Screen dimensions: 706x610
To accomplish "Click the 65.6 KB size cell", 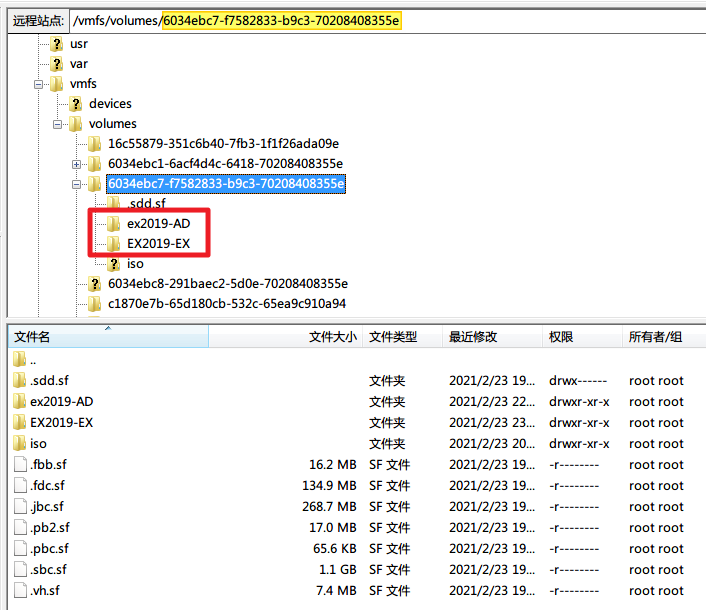I will [335, 549].
